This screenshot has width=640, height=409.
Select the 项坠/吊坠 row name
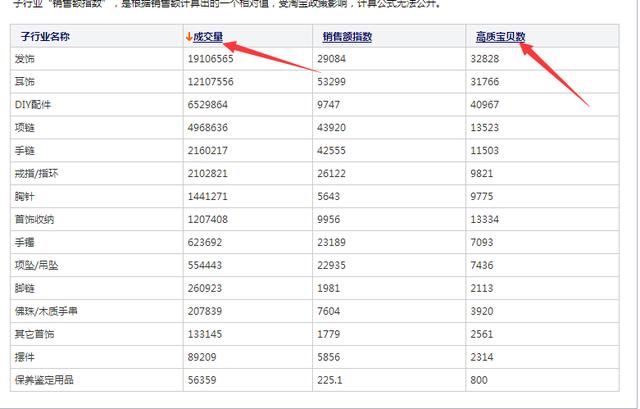coord(37,264)
